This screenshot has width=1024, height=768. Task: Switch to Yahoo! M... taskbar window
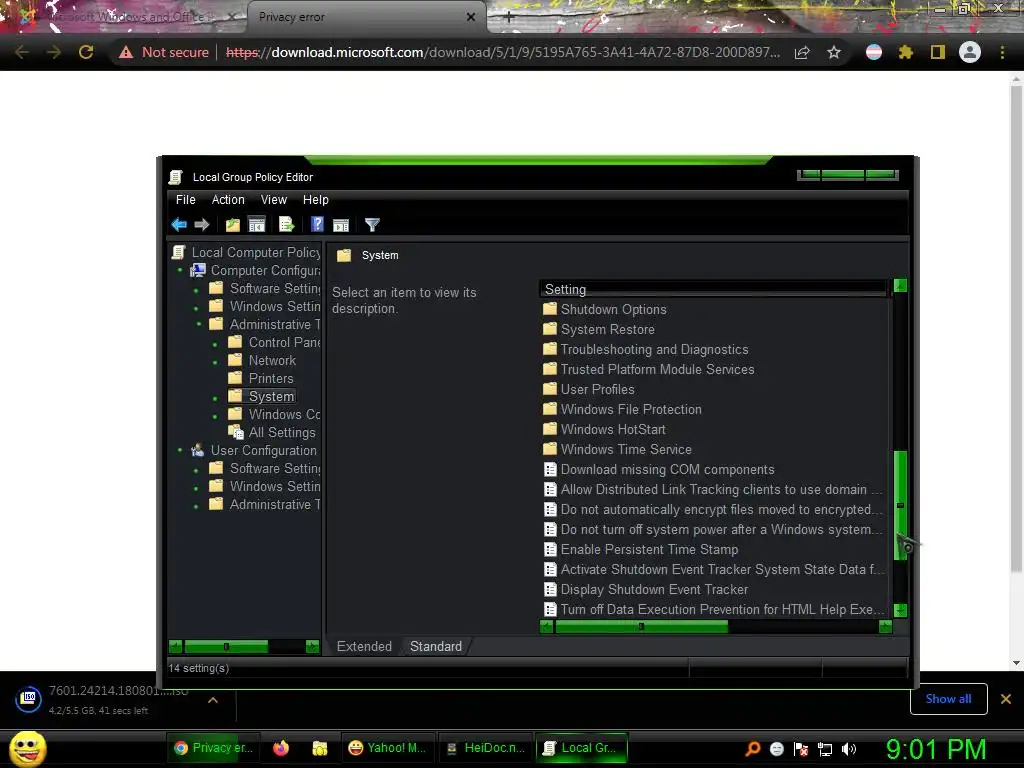387,748
